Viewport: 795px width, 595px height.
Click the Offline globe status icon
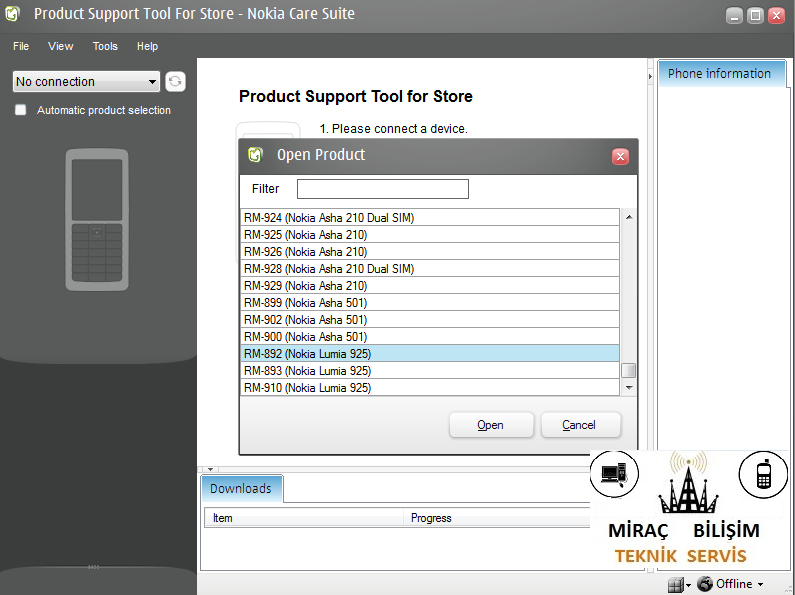[705, 584]
